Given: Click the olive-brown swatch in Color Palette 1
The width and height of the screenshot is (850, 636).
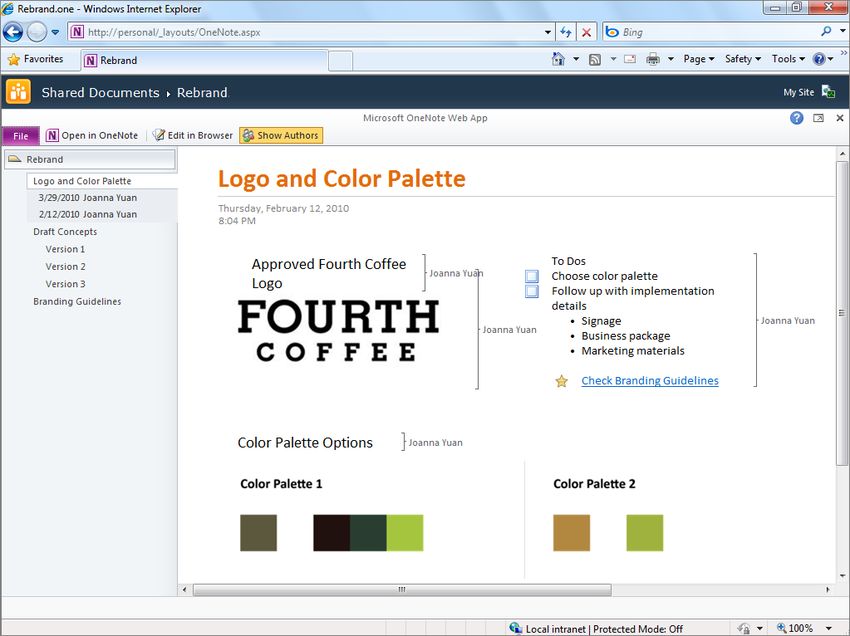Looking at the screenshot, I should coord(259,533).
